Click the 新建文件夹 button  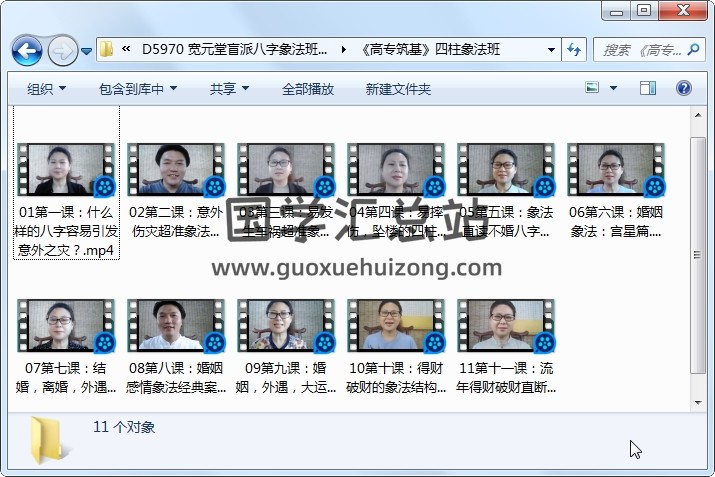(398, 89)
